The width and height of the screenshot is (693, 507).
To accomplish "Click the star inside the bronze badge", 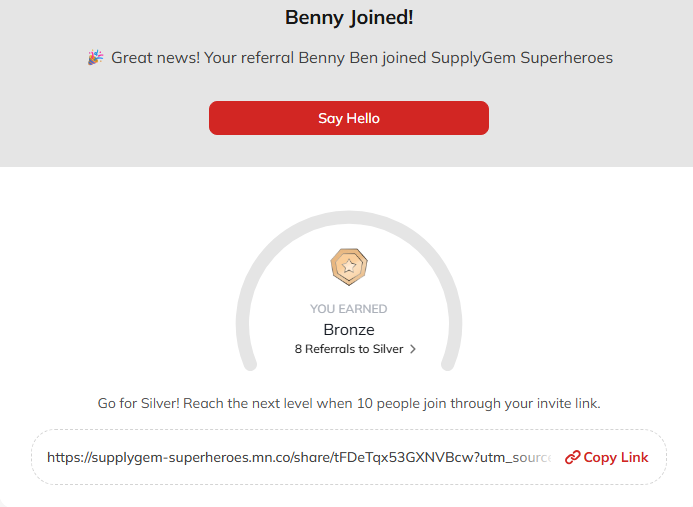I will pos(349,266).
